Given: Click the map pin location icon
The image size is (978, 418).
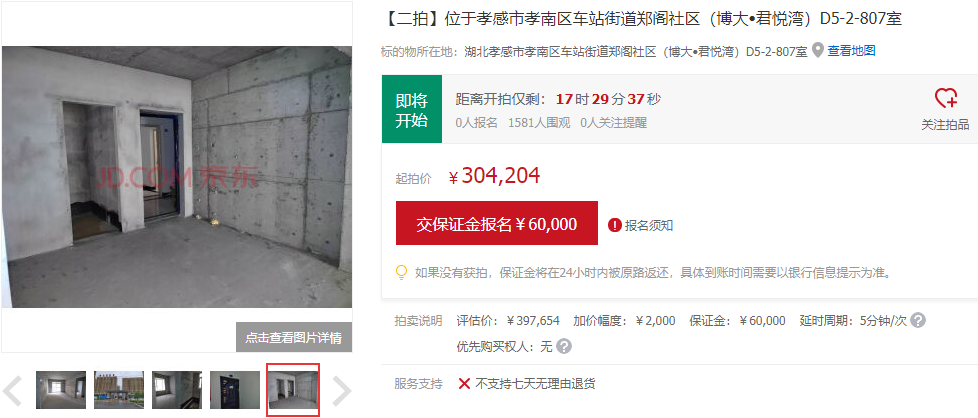Looking at the screenshot, I should (818, 51).
